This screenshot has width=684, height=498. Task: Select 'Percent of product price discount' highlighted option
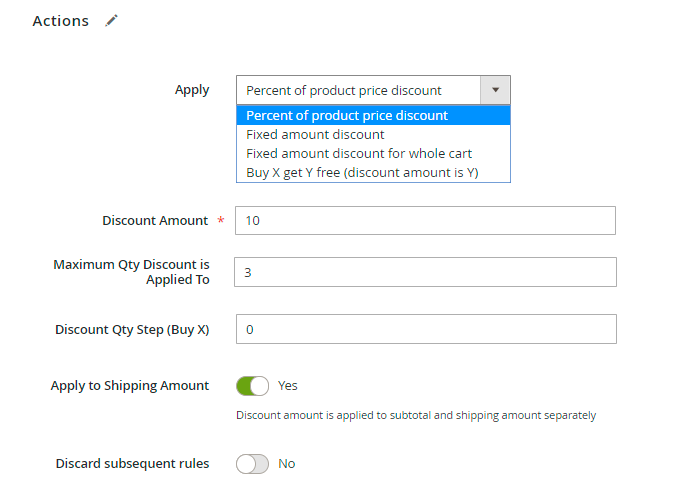(x=373, y=116)
